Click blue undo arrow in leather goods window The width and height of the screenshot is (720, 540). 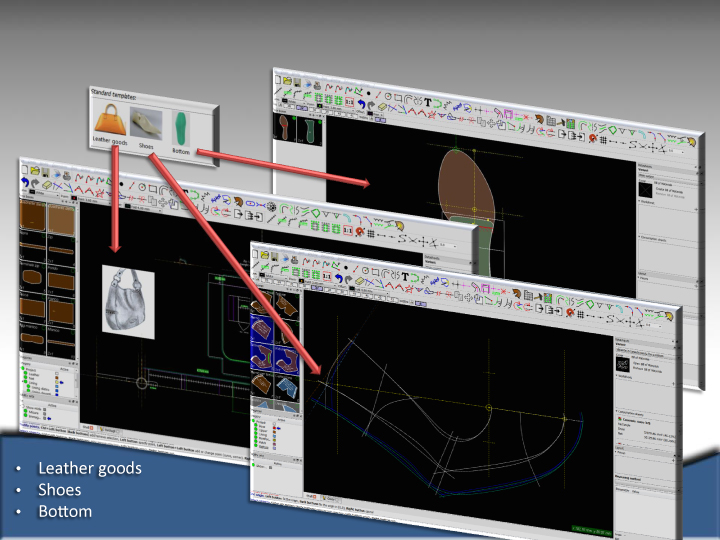(x=27, y=184)
